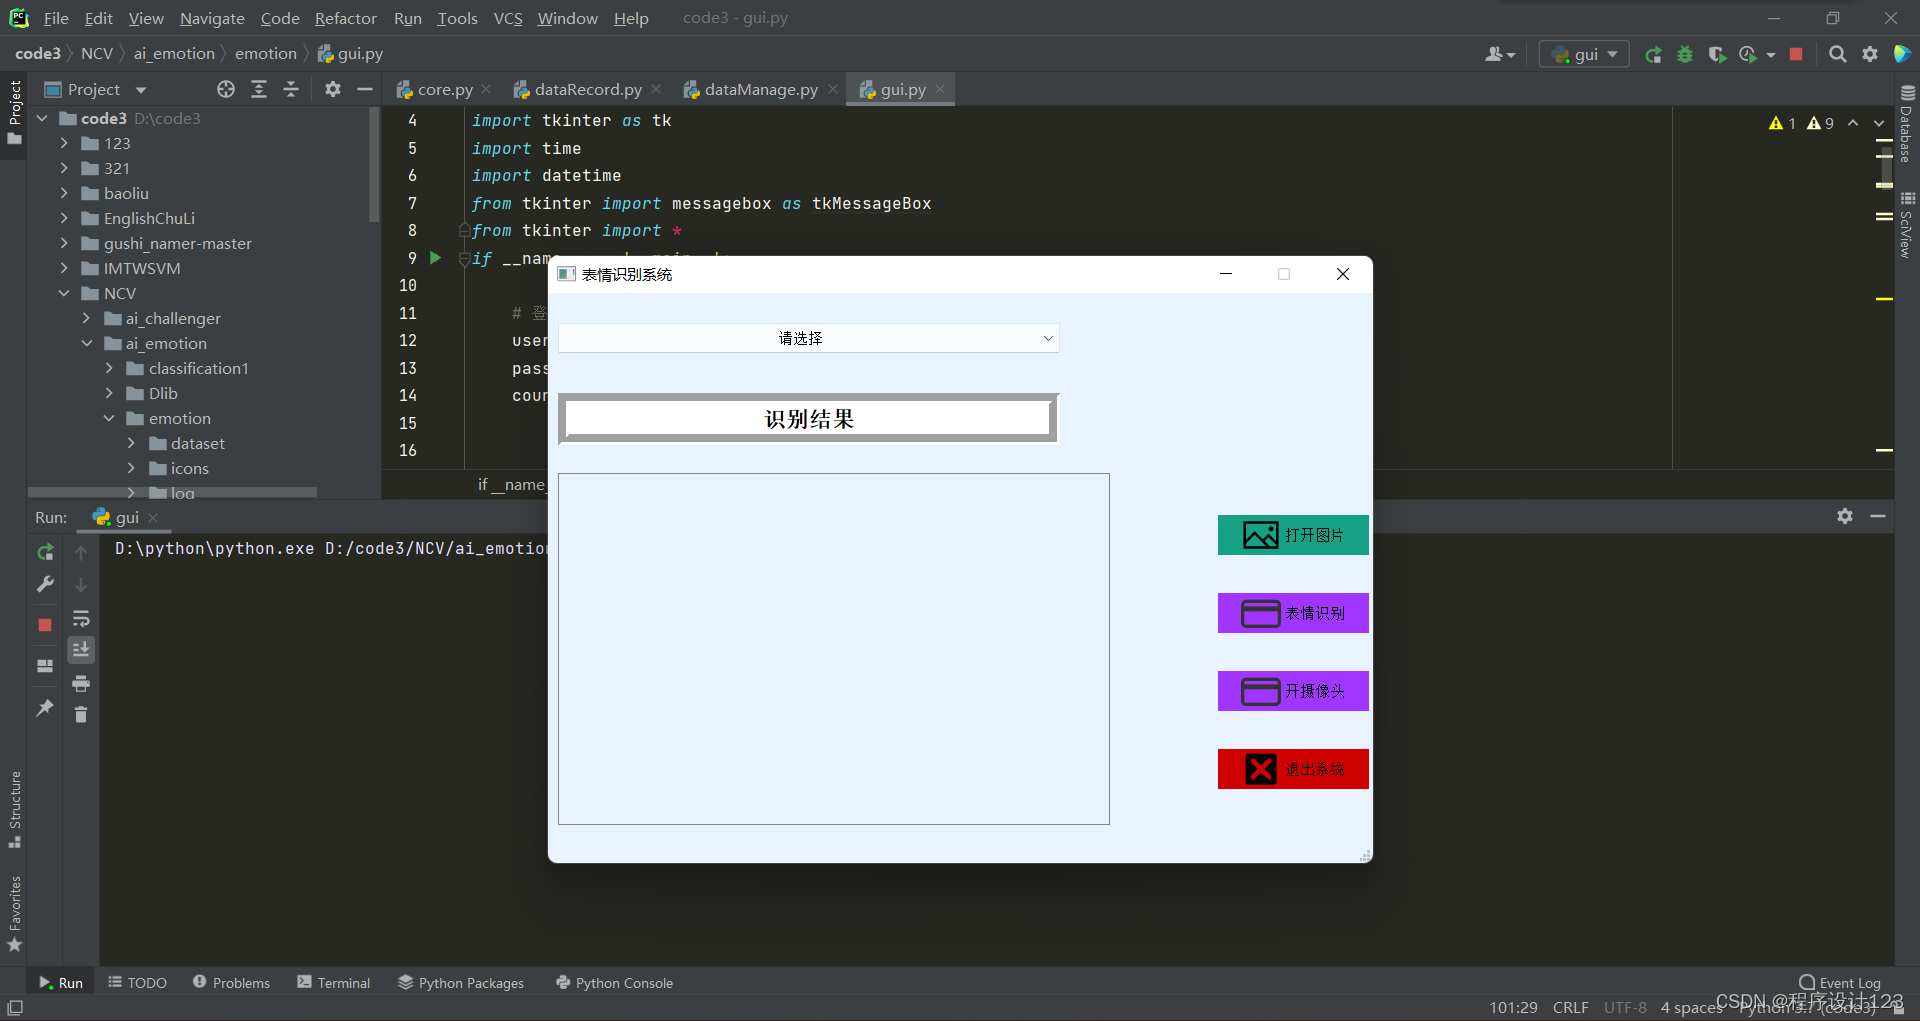Toggle soft-wrap icon in Run console
Screen dimensions: 1920x1021
click(x=81, y=618)
